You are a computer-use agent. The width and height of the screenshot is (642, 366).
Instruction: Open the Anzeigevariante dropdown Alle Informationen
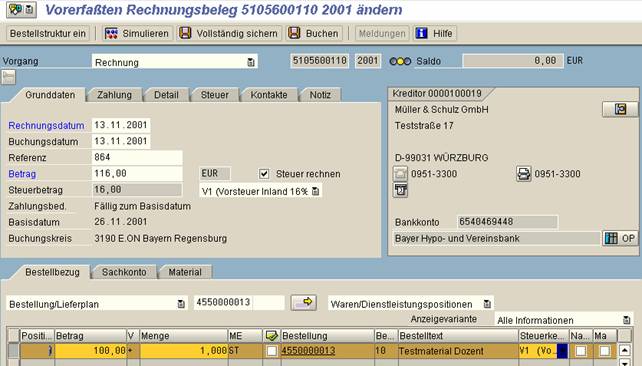[626, 320]
